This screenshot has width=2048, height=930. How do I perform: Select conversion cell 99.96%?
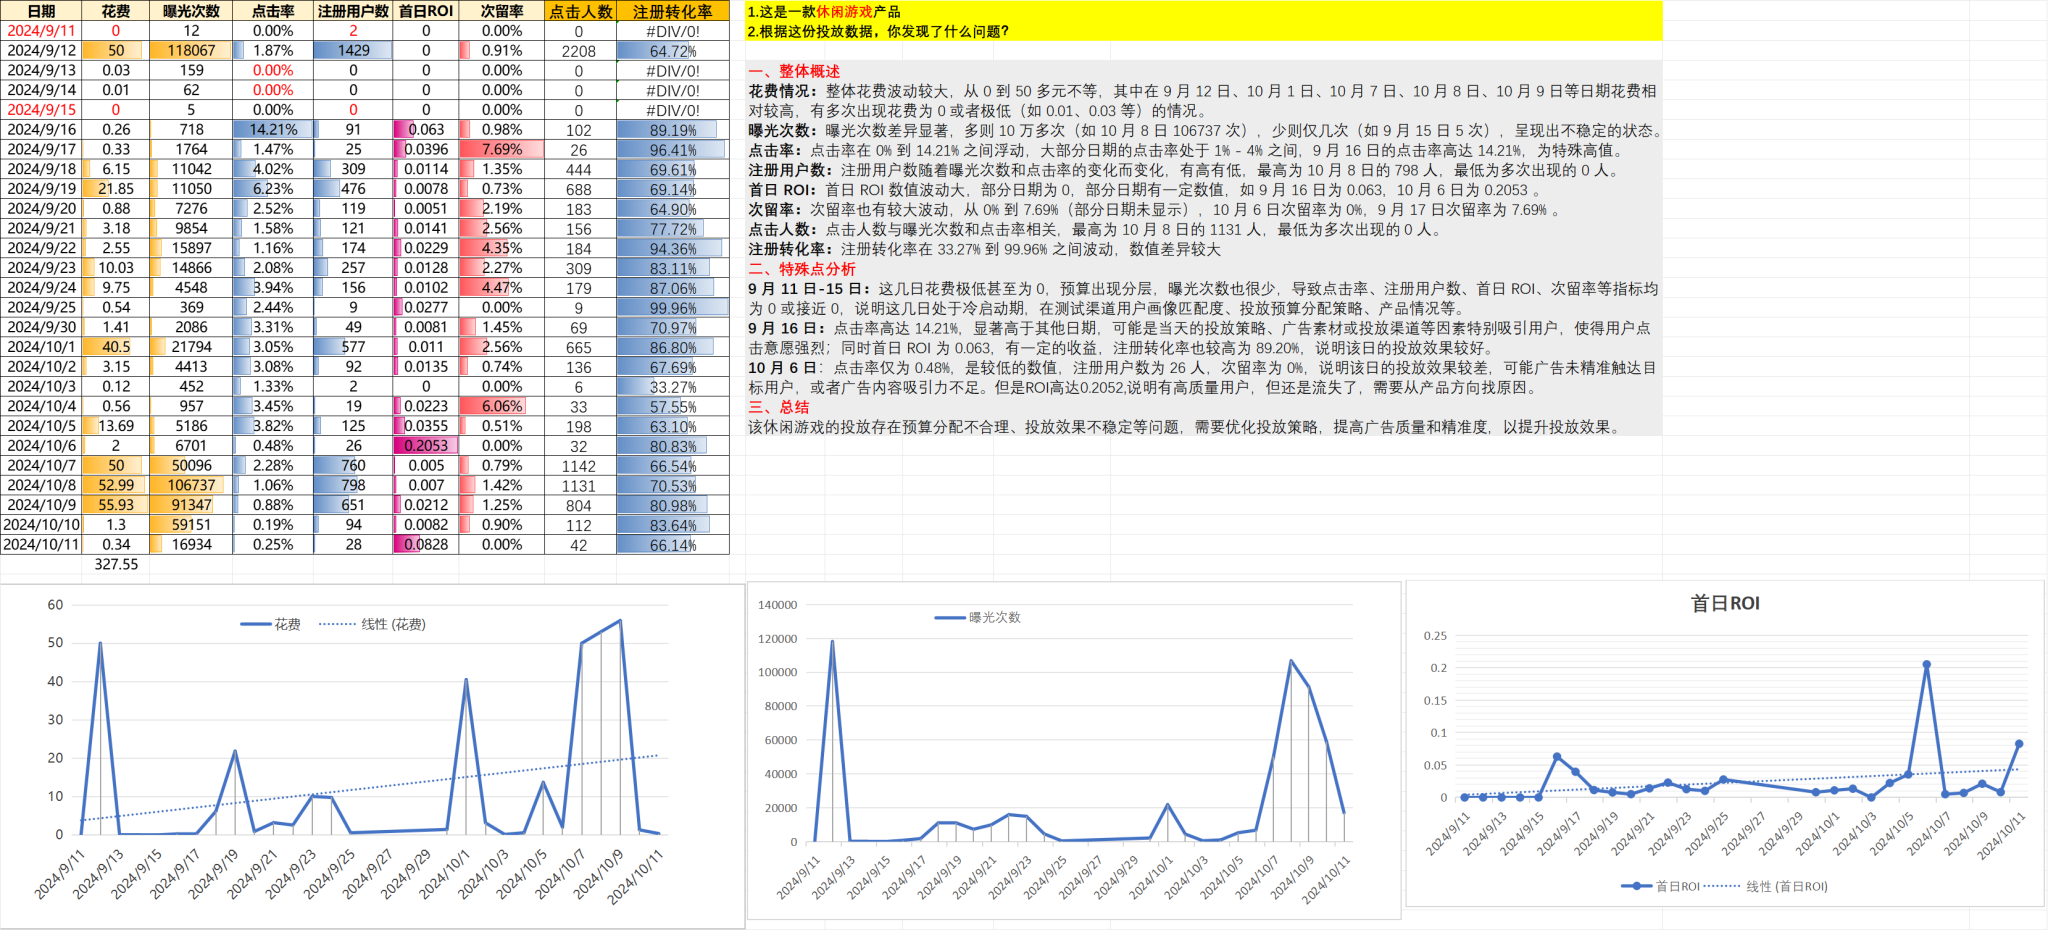[673, 308]
